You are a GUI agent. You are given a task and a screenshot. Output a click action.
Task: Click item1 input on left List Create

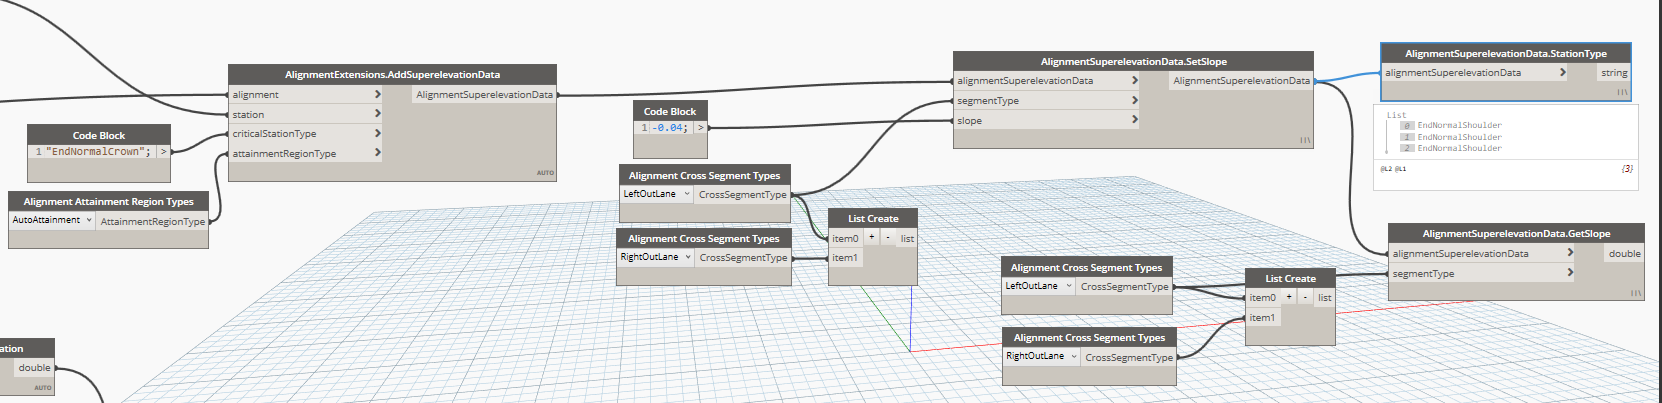coord(845,257)
